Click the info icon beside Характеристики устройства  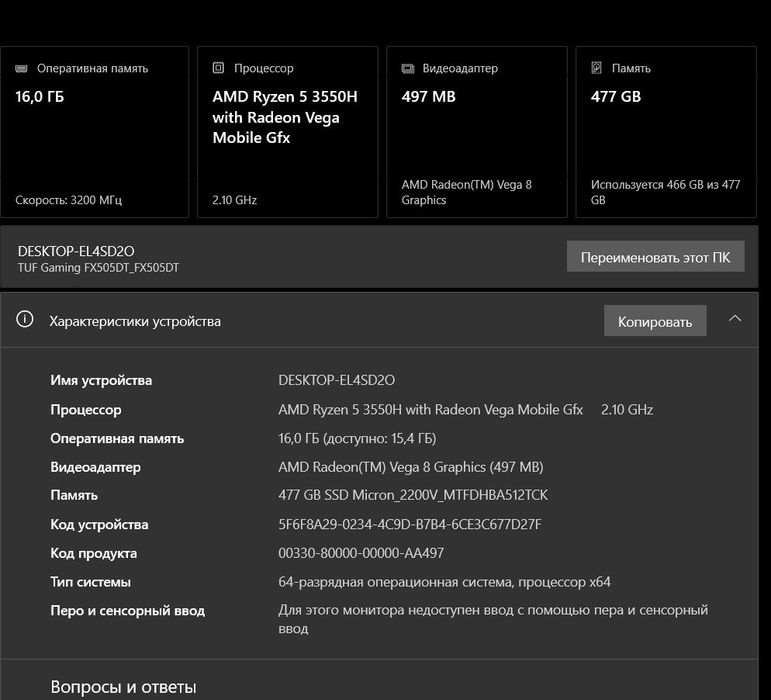(25, 319)
